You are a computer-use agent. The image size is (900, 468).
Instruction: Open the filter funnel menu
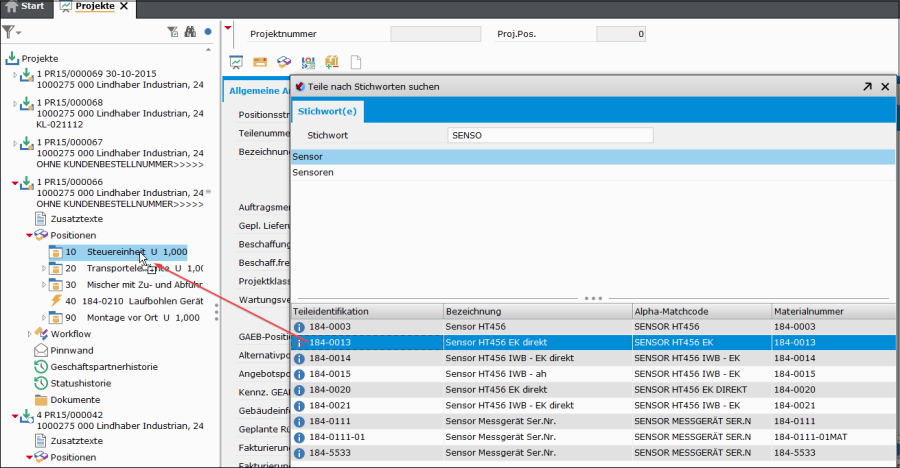[x=11, y=32]
